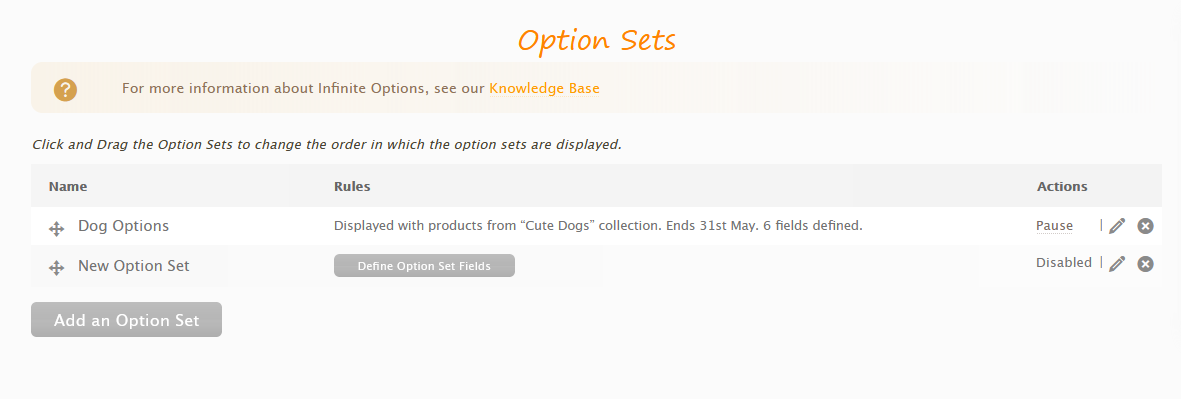Click the Name column header
1181x399 pixels.
68,186
